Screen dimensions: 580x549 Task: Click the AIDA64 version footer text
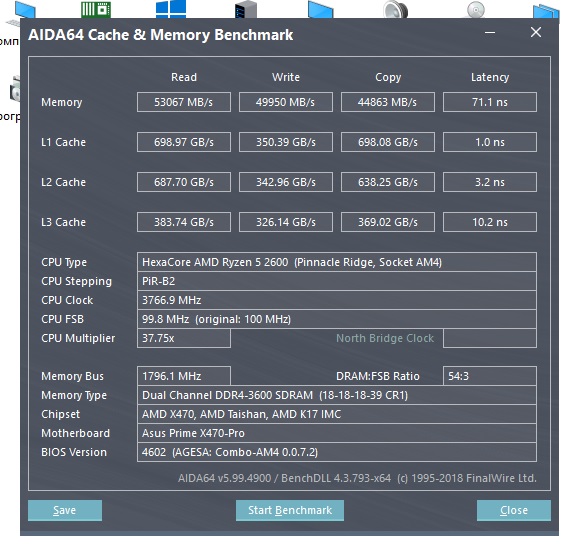[x=357, y=478]
